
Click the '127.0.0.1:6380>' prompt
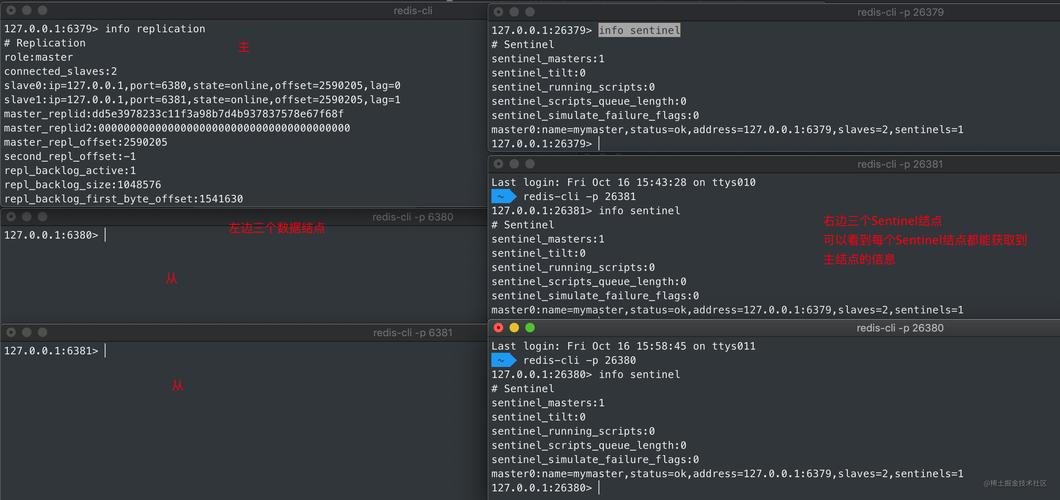pyautogui.click(x=51, y=235)
